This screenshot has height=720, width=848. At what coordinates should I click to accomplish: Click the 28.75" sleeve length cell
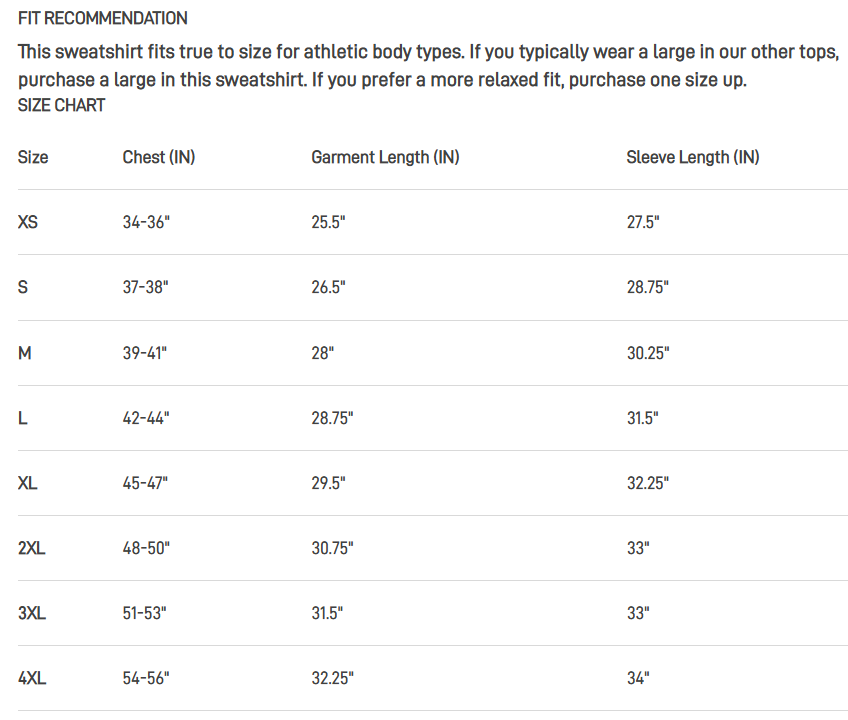648,287
